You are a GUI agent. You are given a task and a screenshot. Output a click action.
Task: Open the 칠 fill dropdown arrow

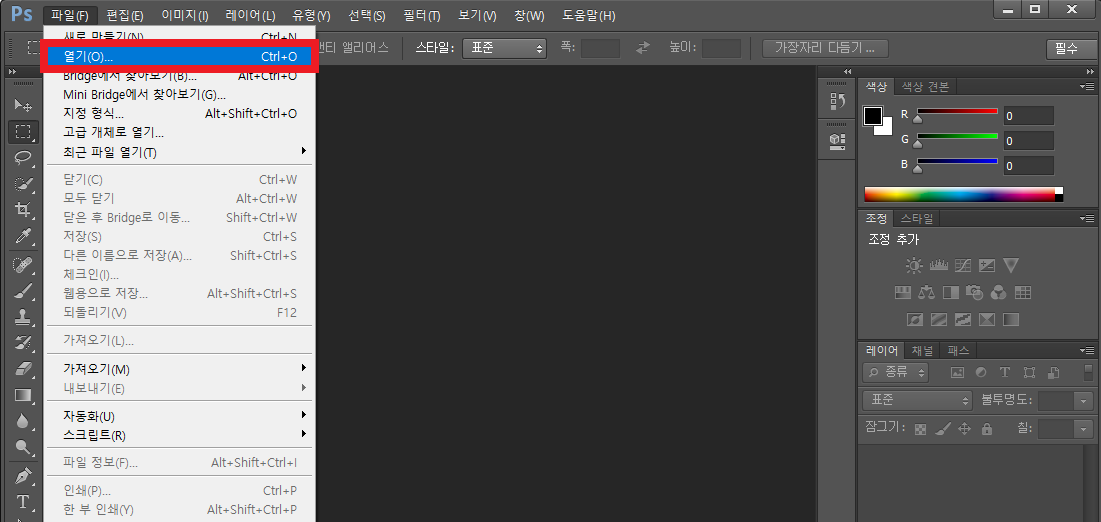tap(1084, 429)
